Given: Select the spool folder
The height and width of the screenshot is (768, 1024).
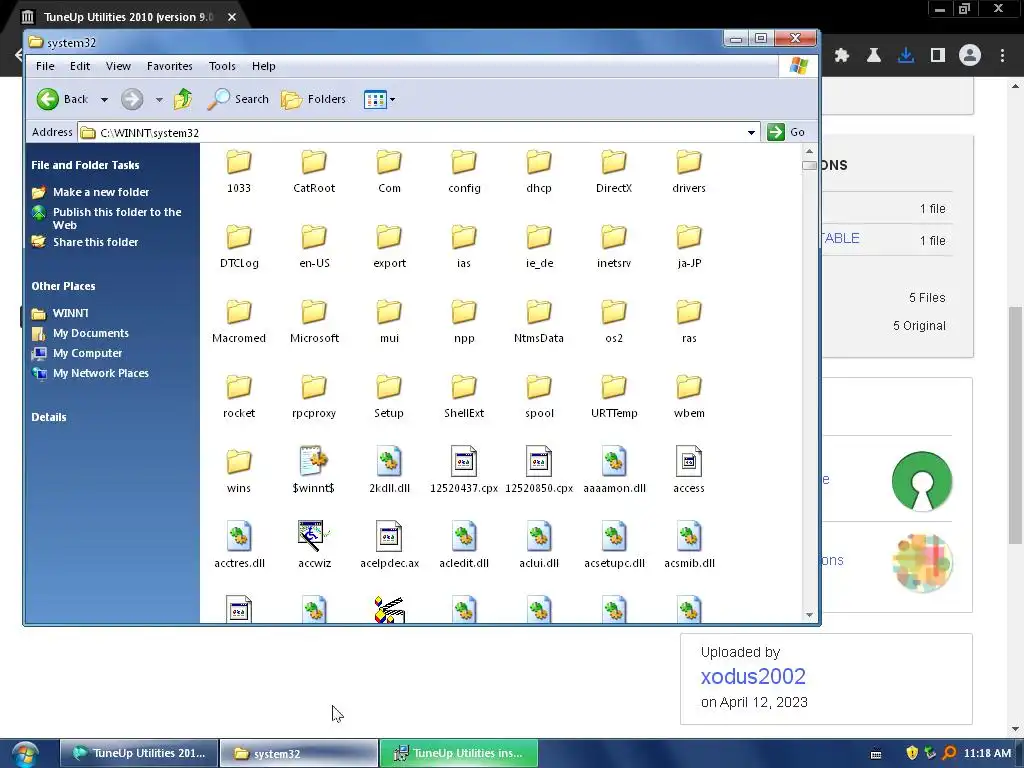Looking at the screenshot, I should pyautogui.click(x=539, y=397).
